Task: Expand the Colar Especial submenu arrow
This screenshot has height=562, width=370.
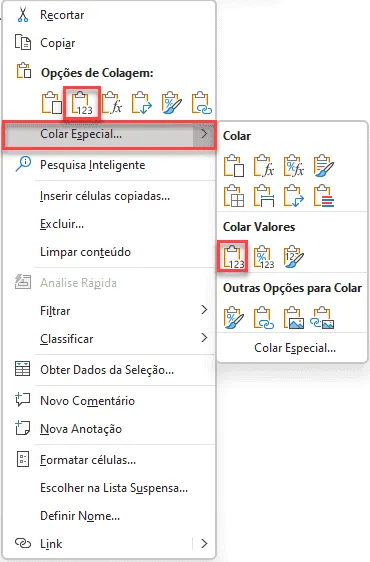Action: (x=204, y=134)
